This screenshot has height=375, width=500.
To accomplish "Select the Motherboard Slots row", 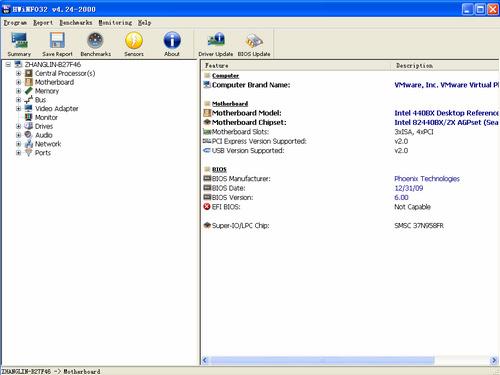I will [x=351, y=132].
